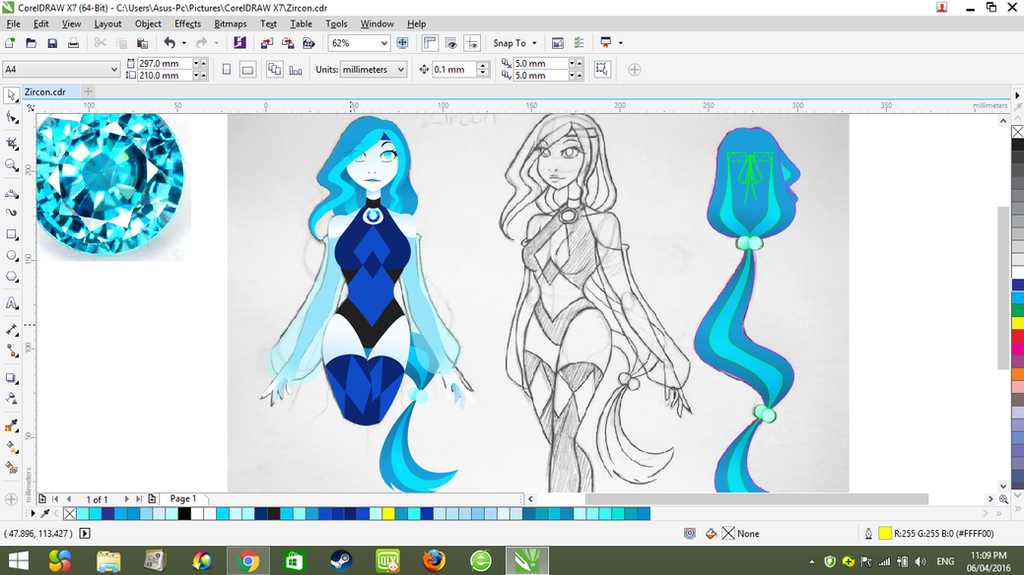Click the Full-screen preview icon
The height and width of the screenshot is (575, 1024).
(x=402, y=43)
